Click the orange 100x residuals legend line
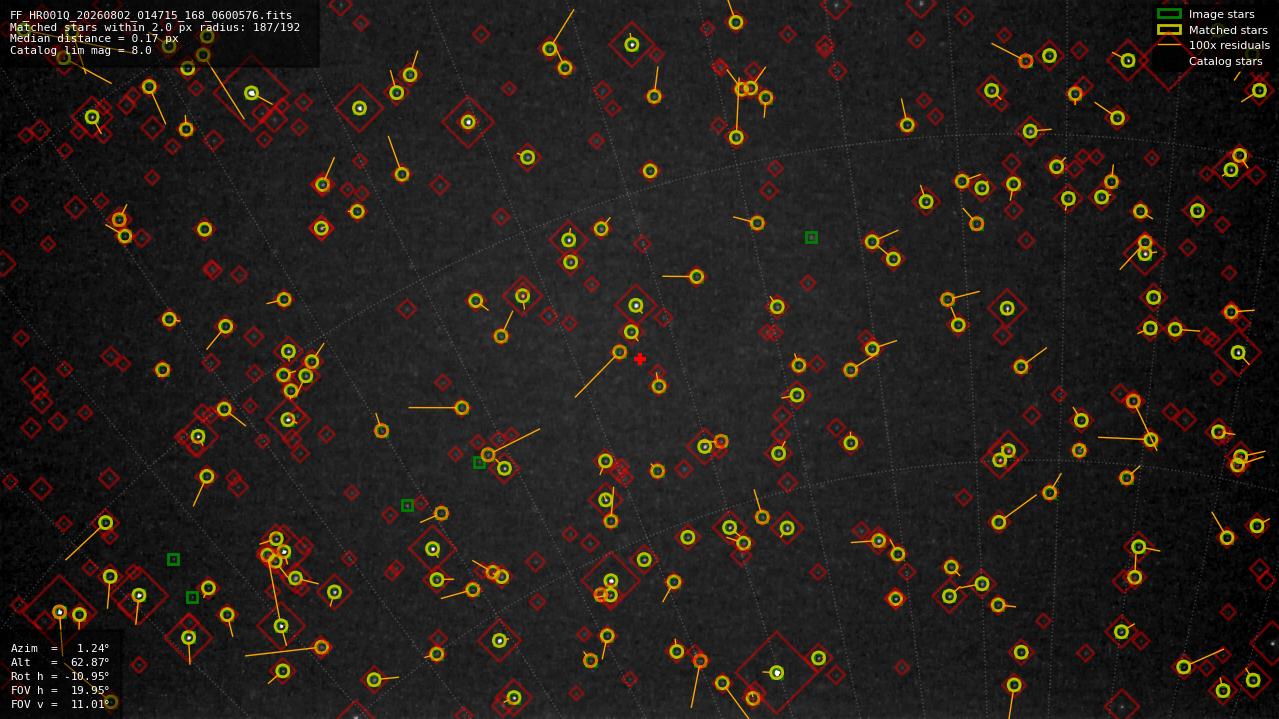Viewport: 1279px width, 719px height. click(1169, 44)
